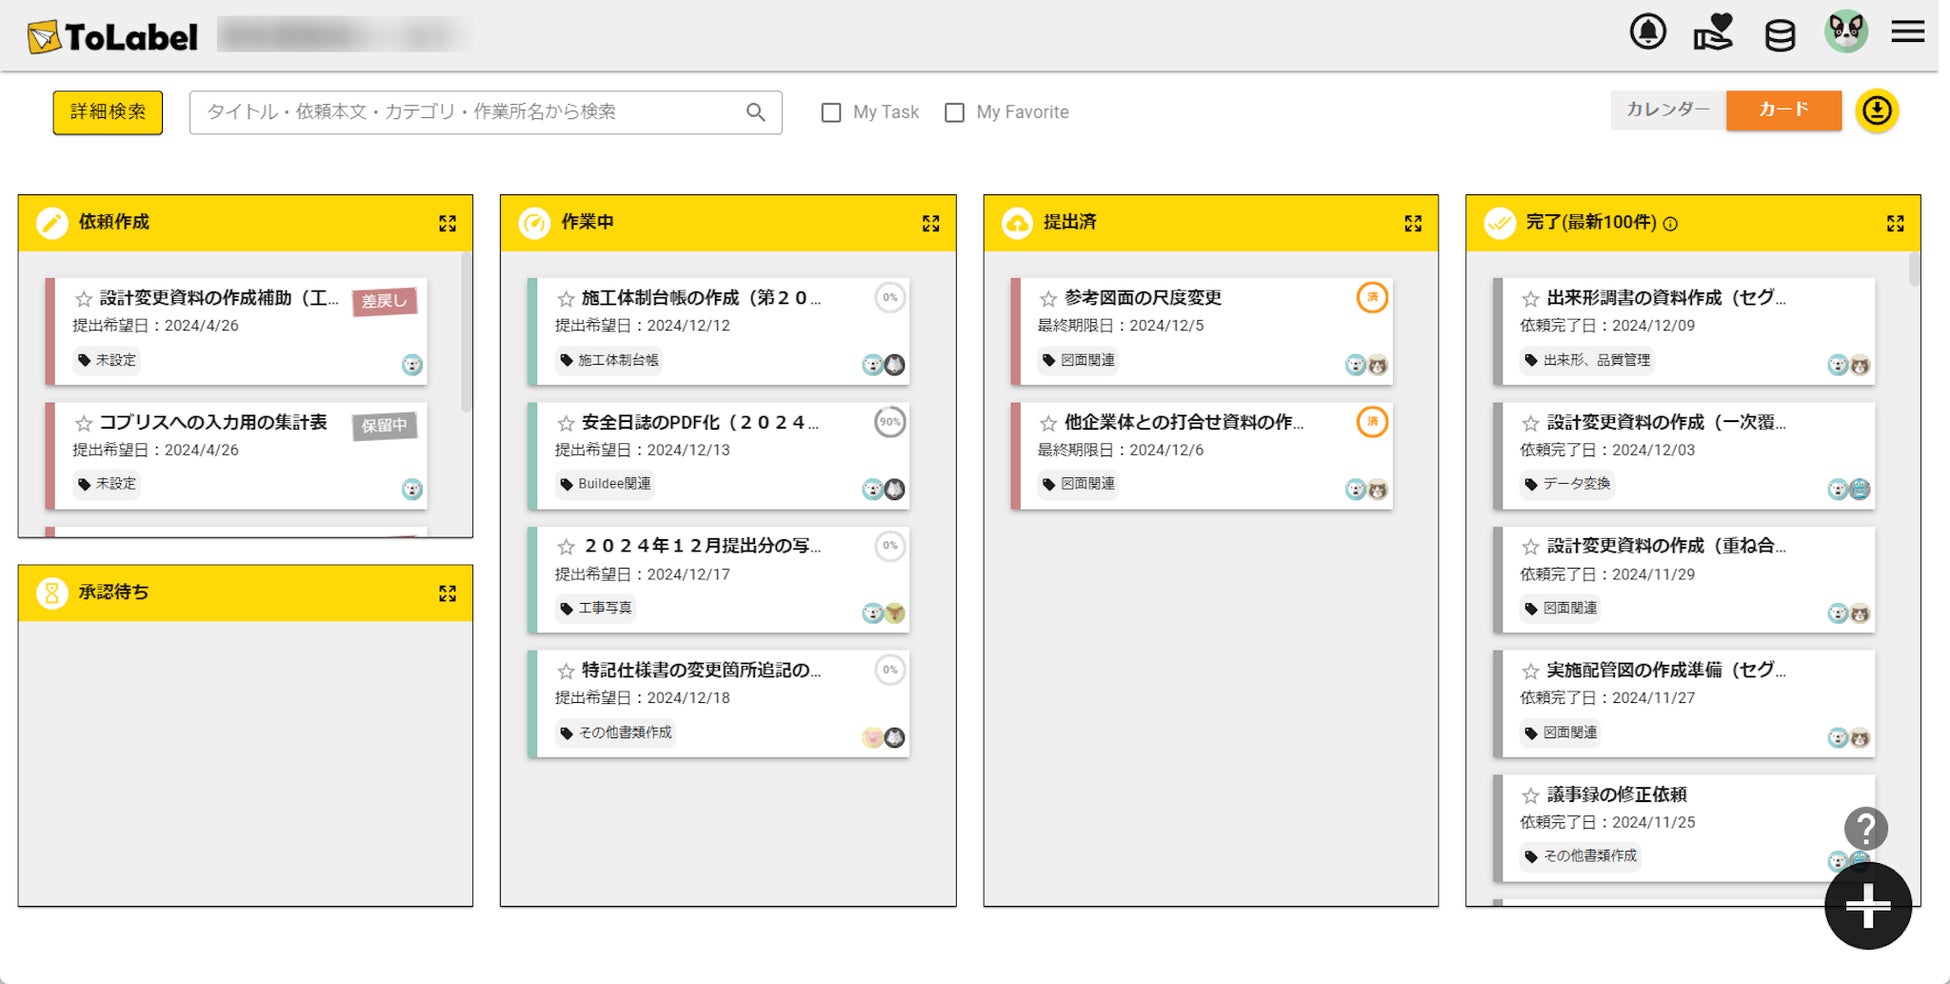Viewport: 1950px width, 984px height.
Task: Open the notification bell icon
Action: [1648, 32]
